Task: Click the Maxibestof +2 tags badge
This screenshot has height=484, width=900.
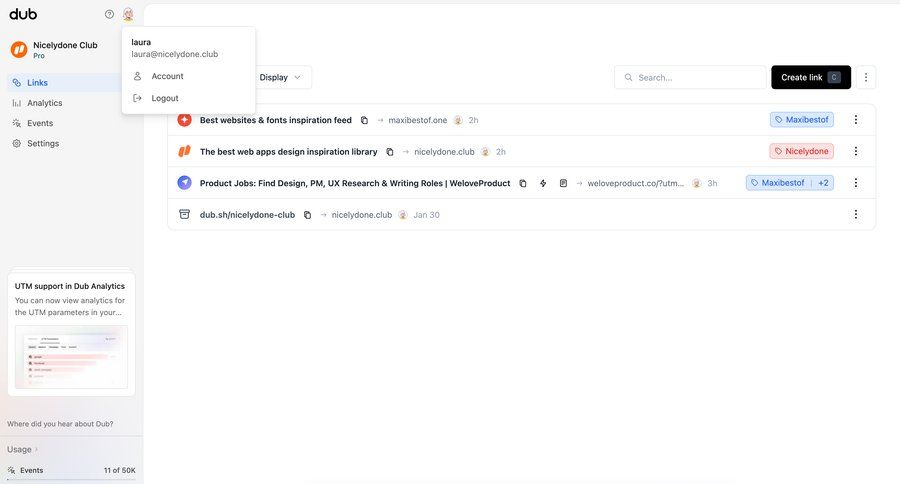Action: (x=790, y=183)
